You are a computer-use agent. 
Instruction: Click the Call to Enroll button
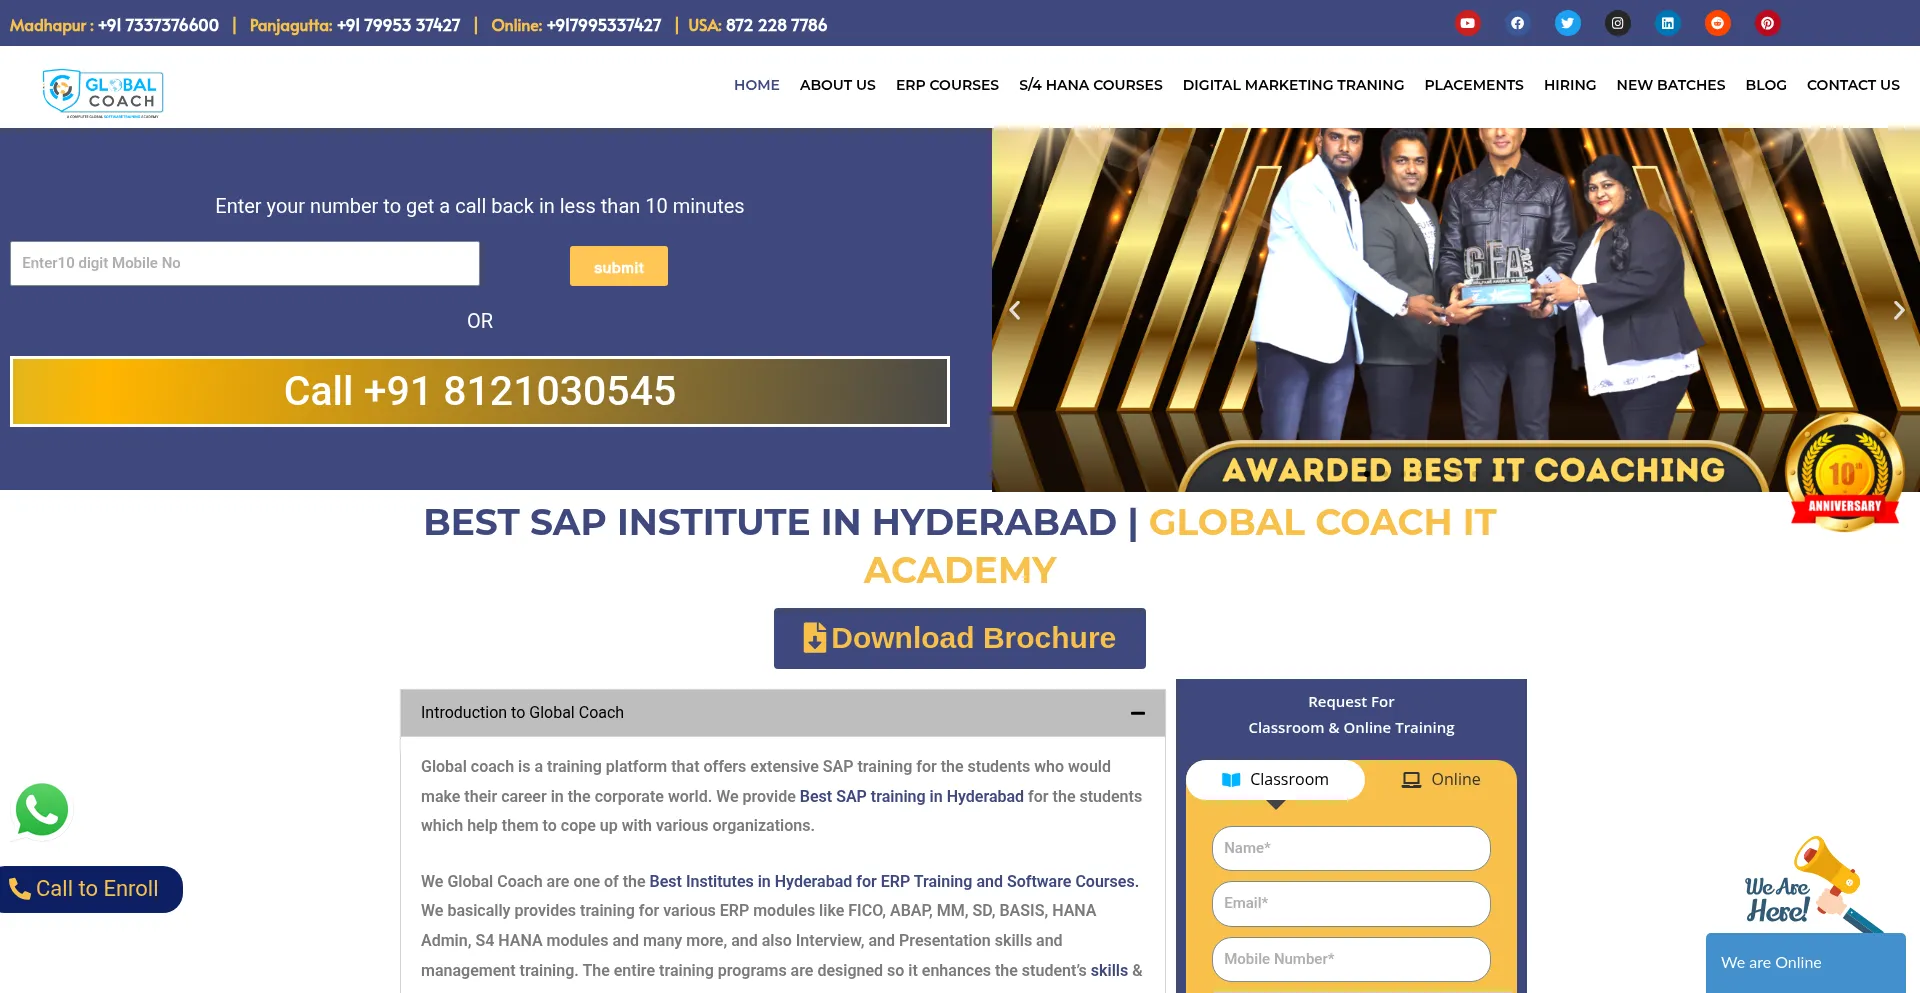pyautogui.click(x=90, y=889)
